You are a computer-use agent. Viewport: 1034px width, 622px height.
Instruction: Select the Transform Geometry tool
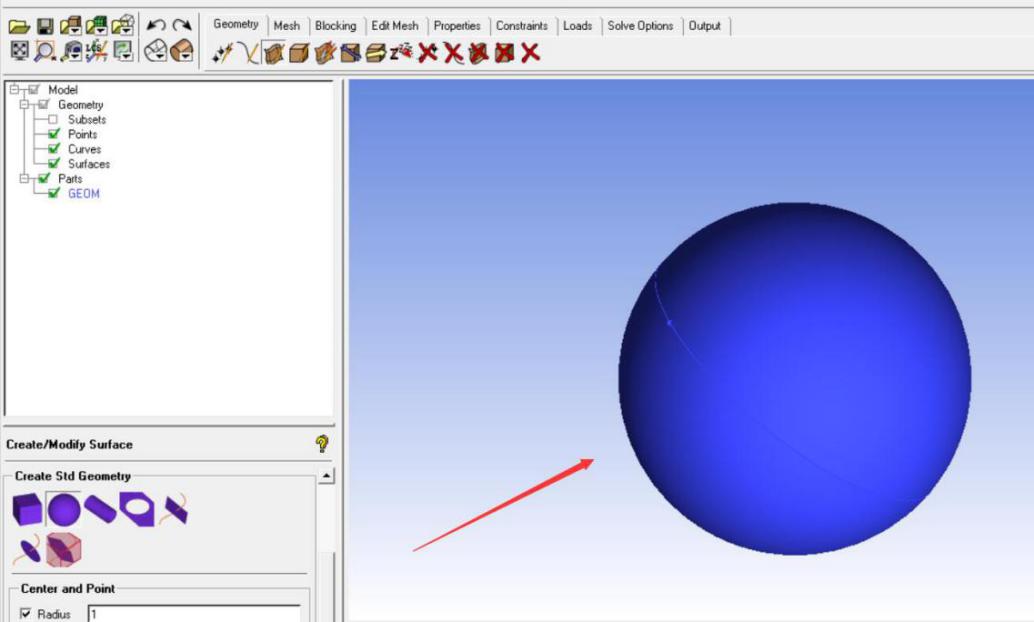point(376,53)
